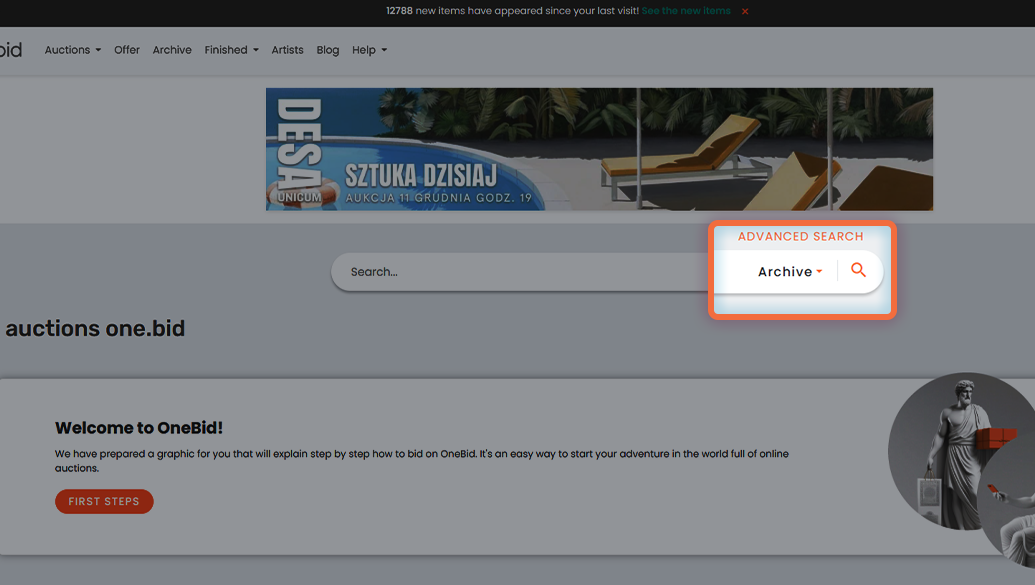Click the First Steps button
Screen dimensions: 1035x585
tap(104, 501)
